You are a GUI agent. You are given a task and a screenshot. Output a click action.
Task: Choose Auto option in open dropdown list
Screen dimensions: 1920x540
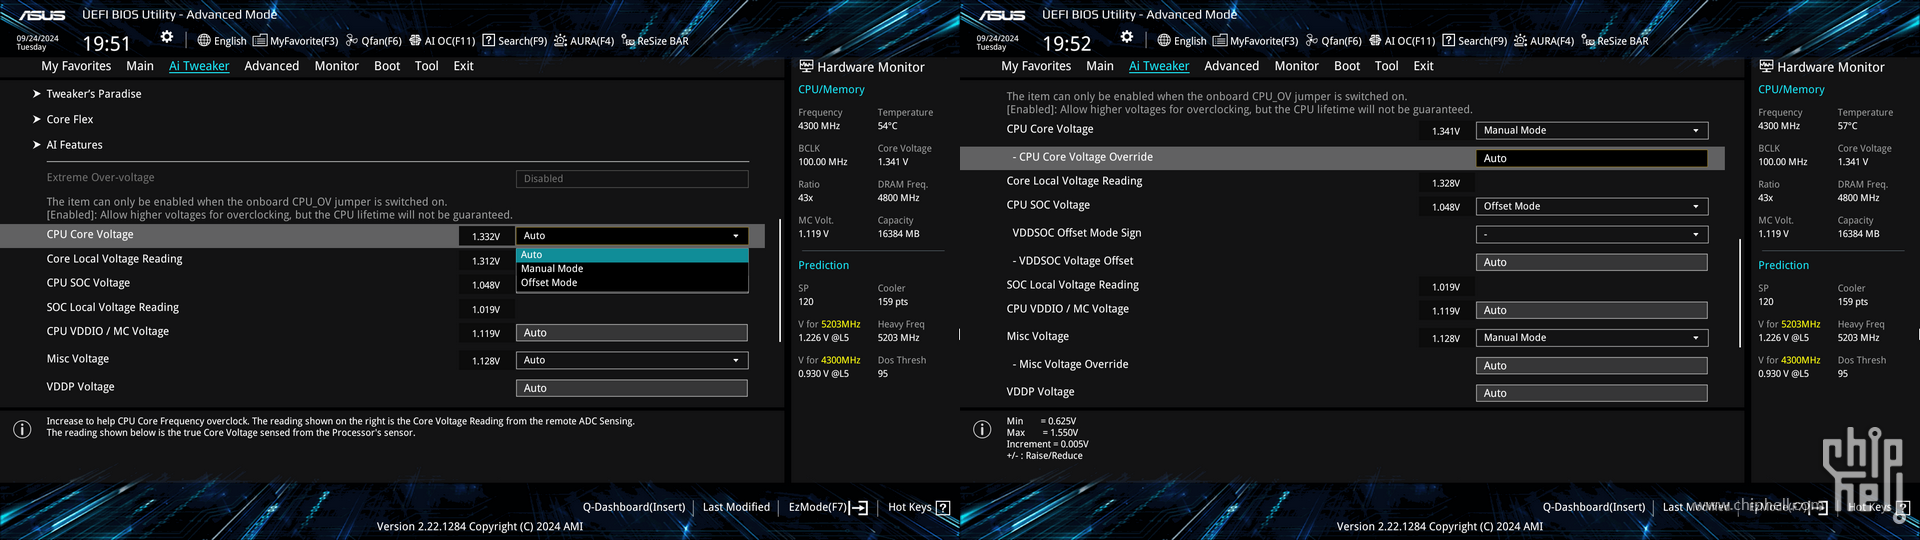(x=632, y=255)
